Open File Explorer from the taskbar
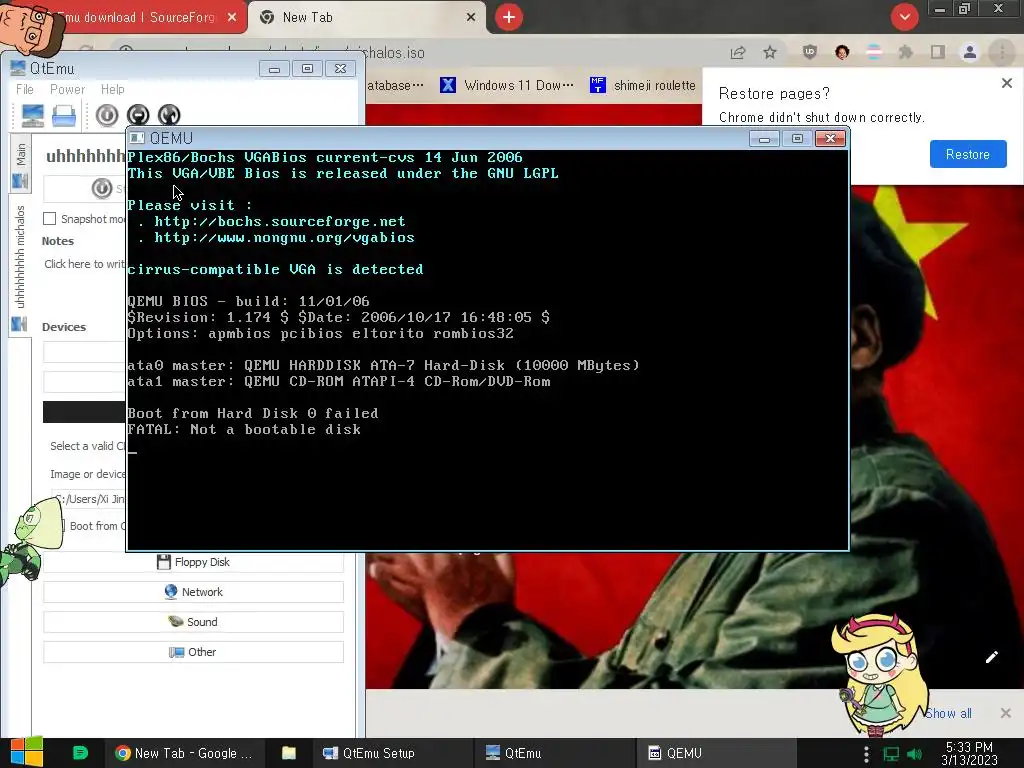The width and height of the screenshot is (1024, 768). pos(289,754)
